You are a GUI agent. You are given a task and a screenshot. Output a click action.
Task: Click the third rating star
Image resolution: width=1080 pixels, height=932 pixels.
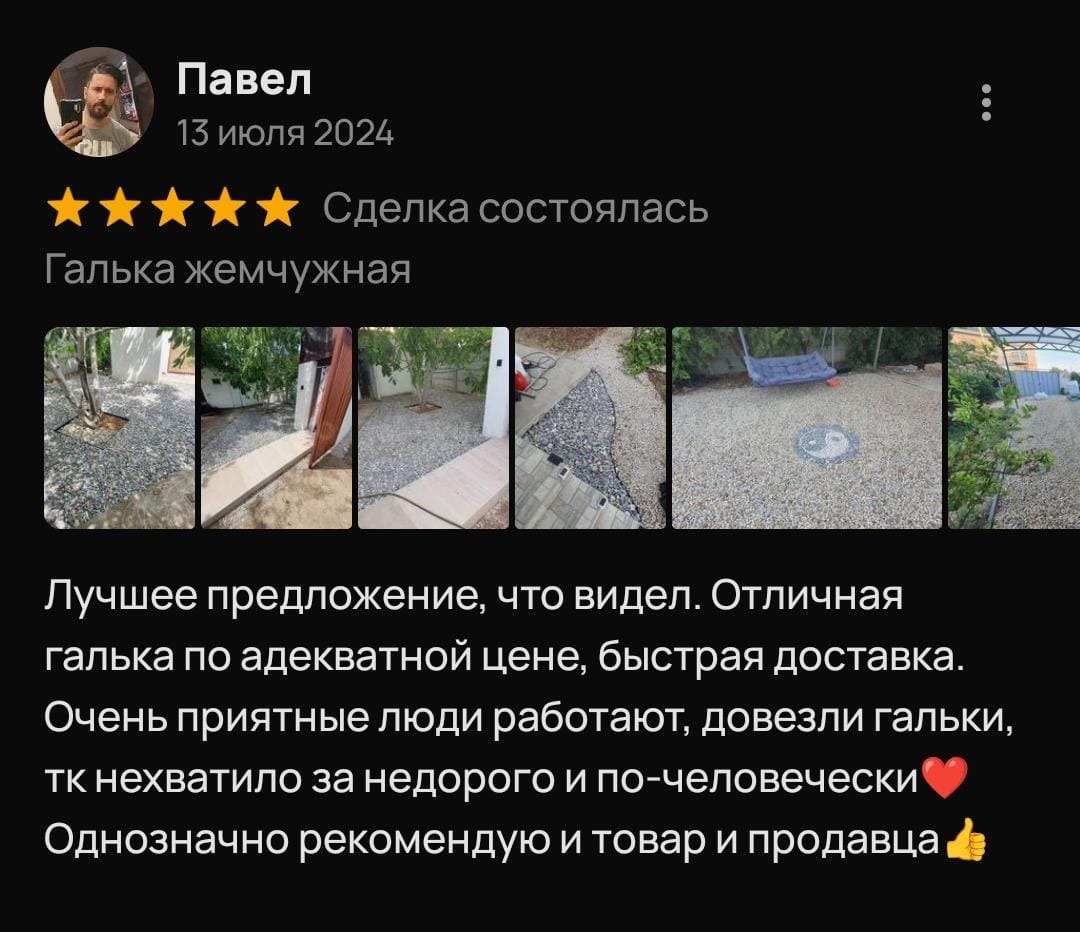172,208
